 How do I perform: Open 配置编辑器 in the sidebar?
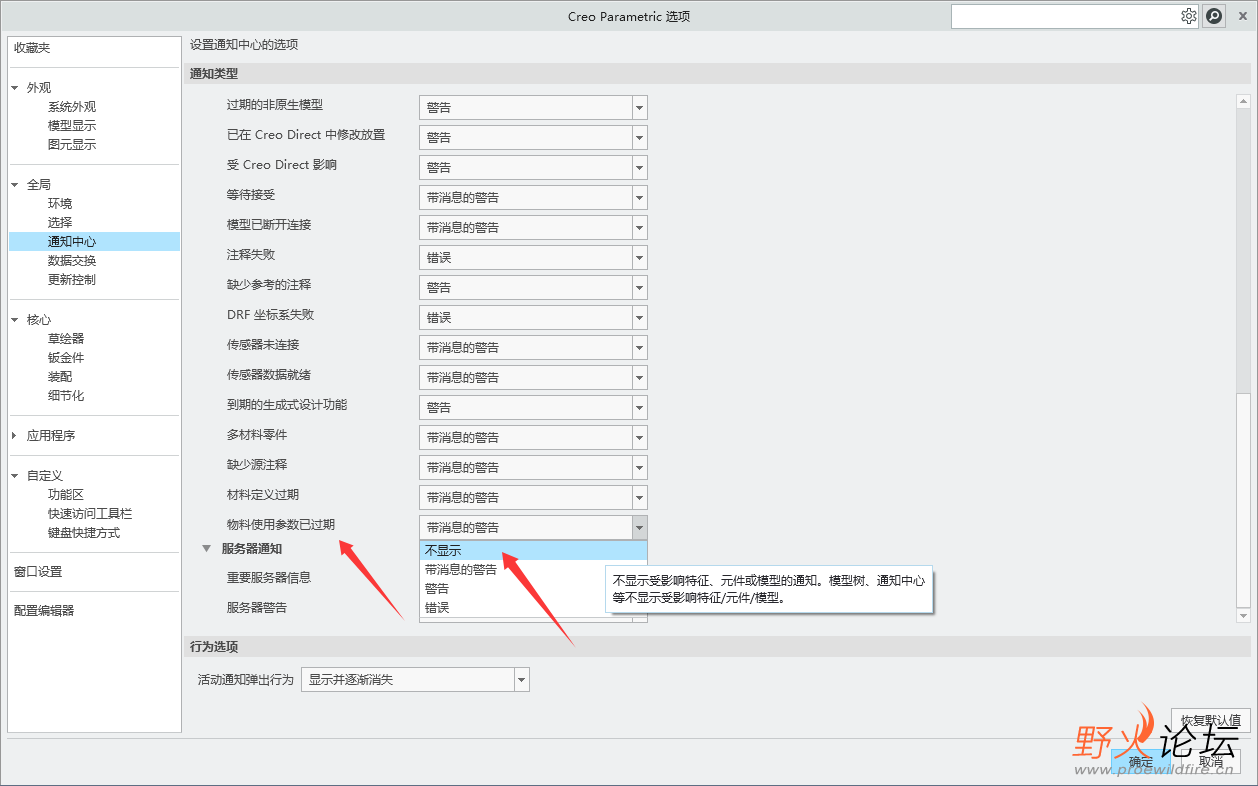pos(44,611)
